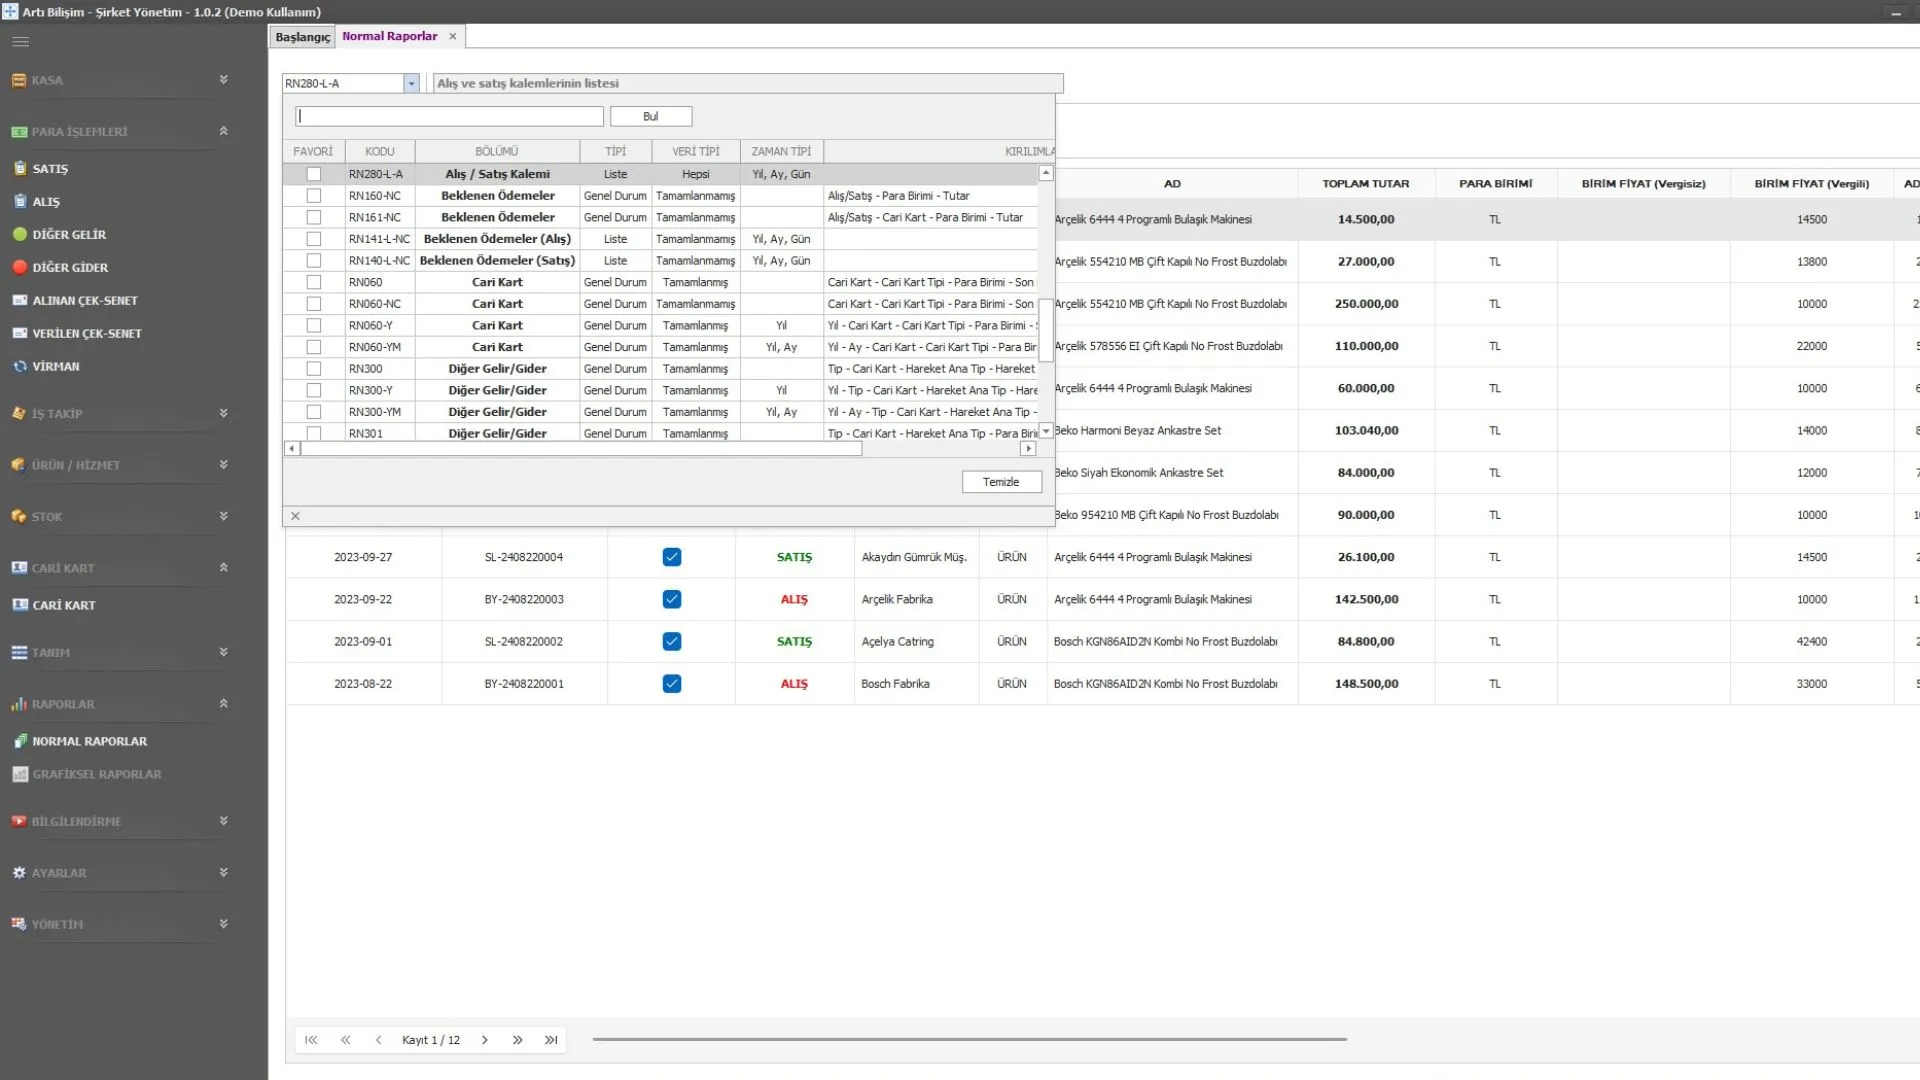Viewport: 1920px width, 1080px height.
Task: Go to last record pager icon
Action: pyautogui.click(x=551, y=1040)
